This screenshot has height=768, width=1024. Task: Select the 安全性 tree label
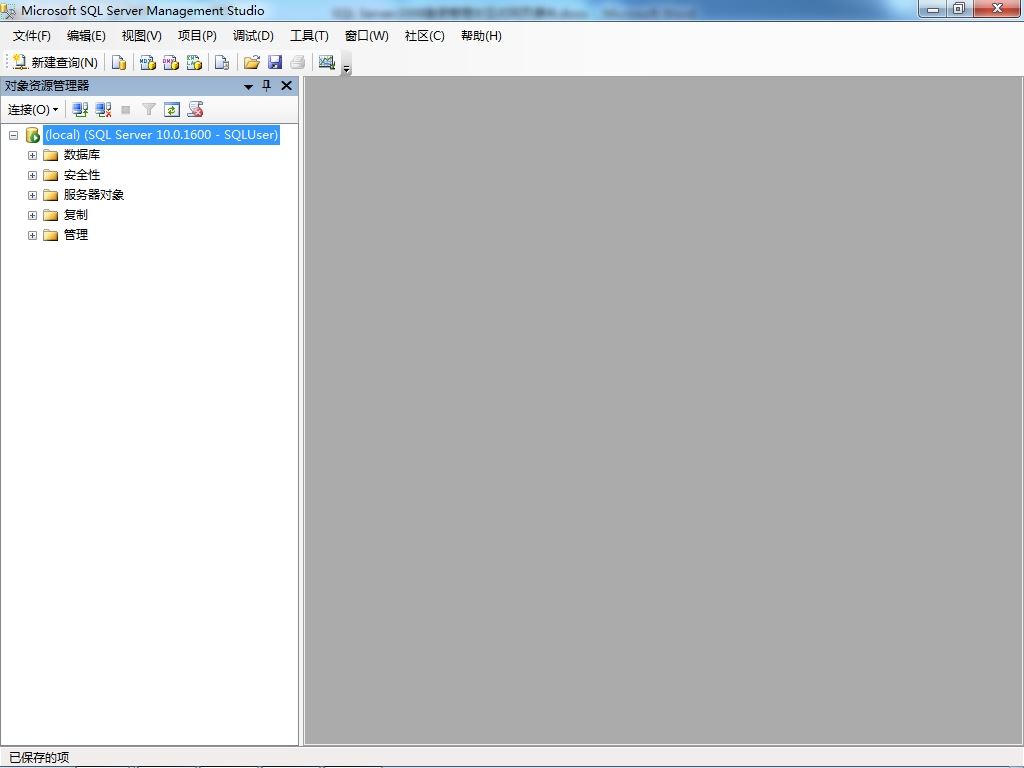pos(82,175)
